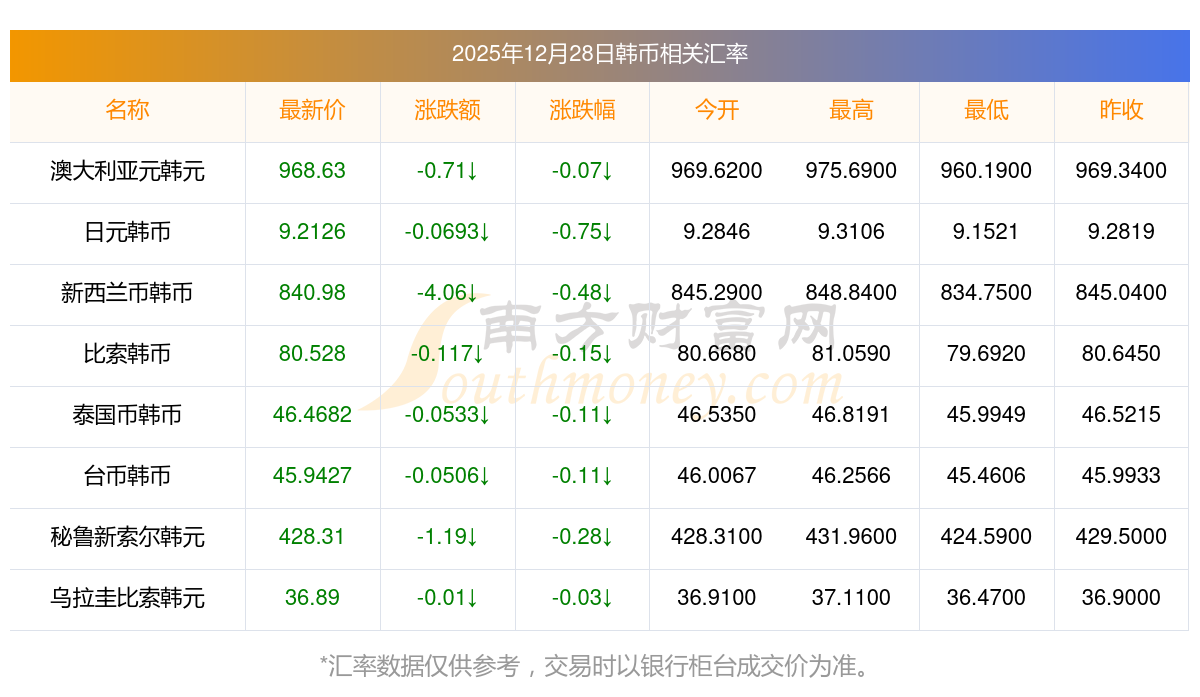Select previous close 9.2819
Screen dimensions: 1200x697
point(1121,232)
